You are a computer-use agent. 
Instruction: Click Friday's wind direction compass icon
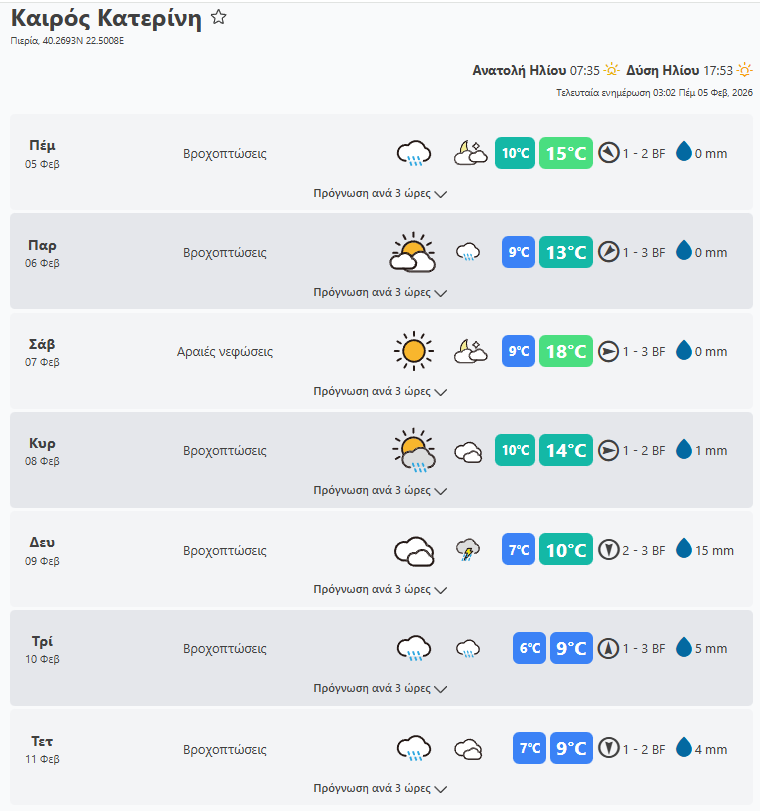click(x=609, y=252)
